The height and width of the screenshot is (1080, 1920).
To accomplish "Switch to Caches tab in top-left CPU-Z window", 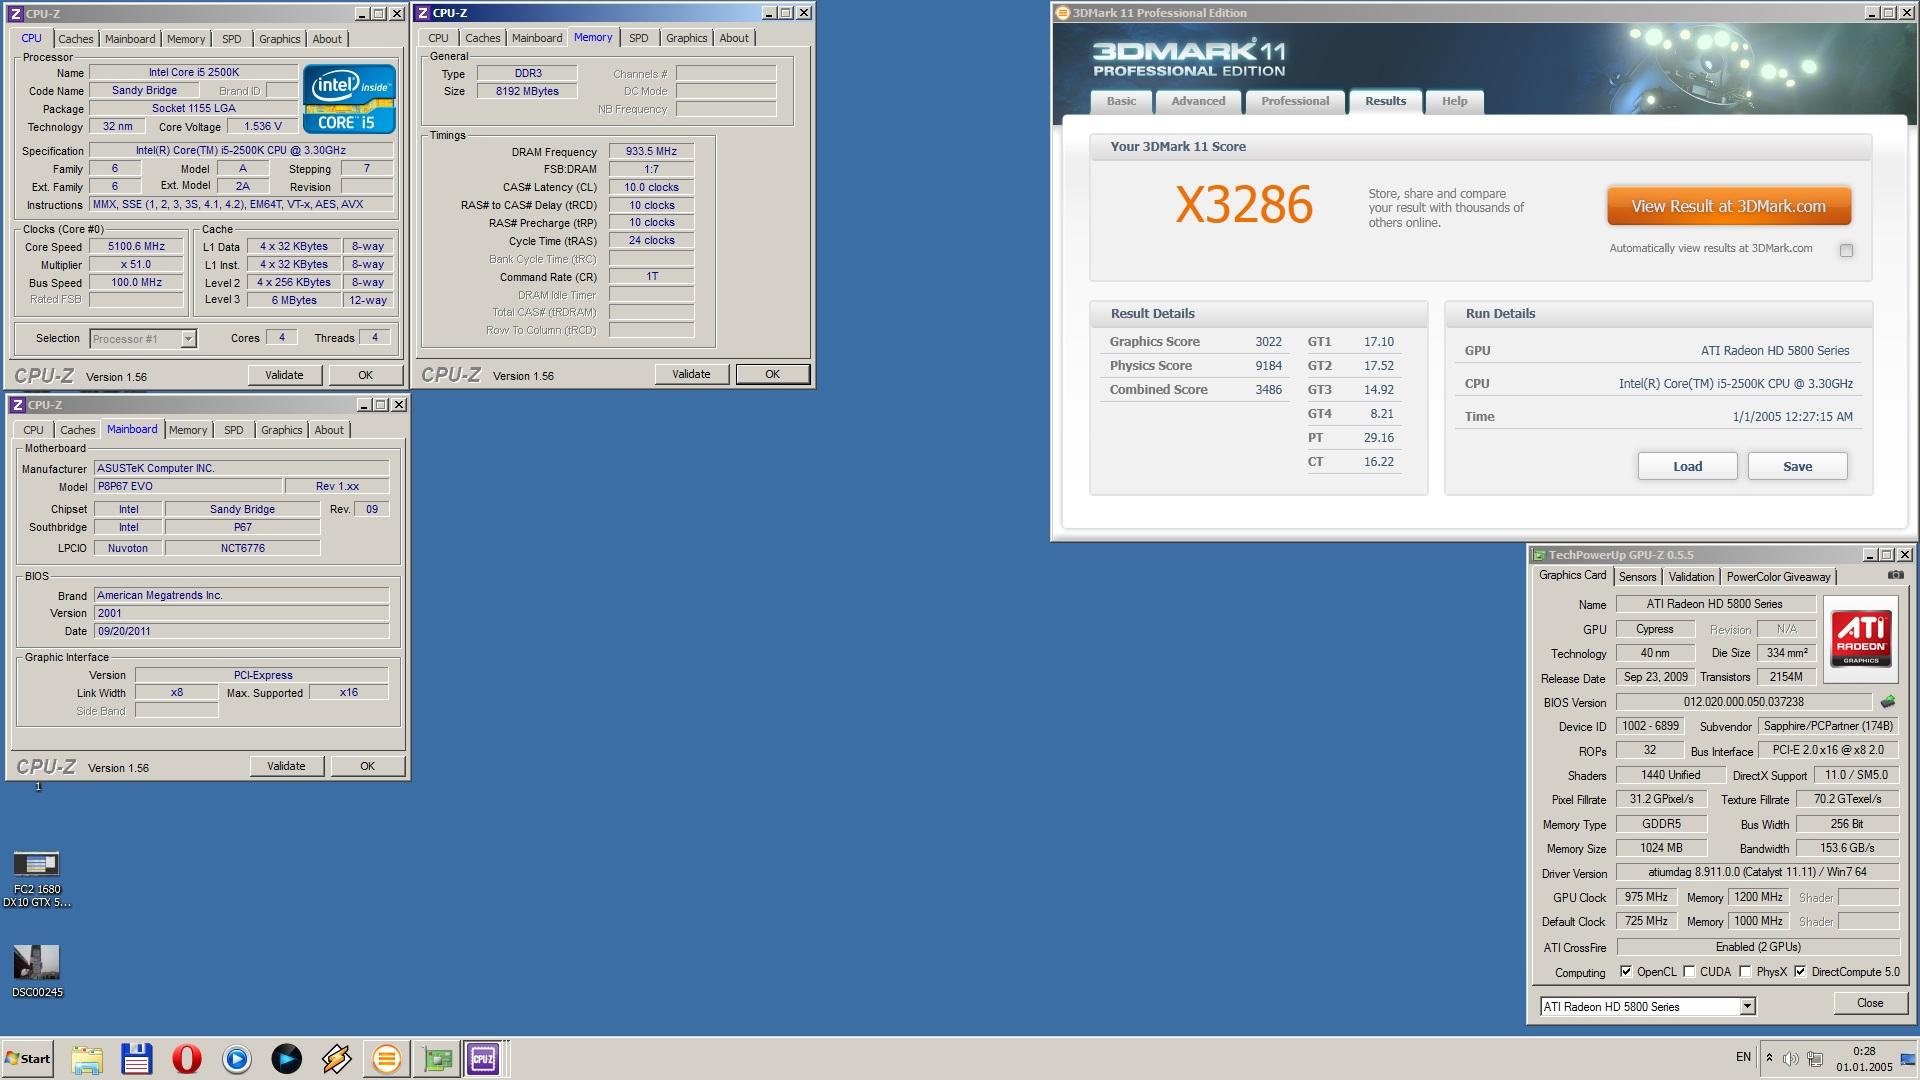I will click(x=75, y=39).
